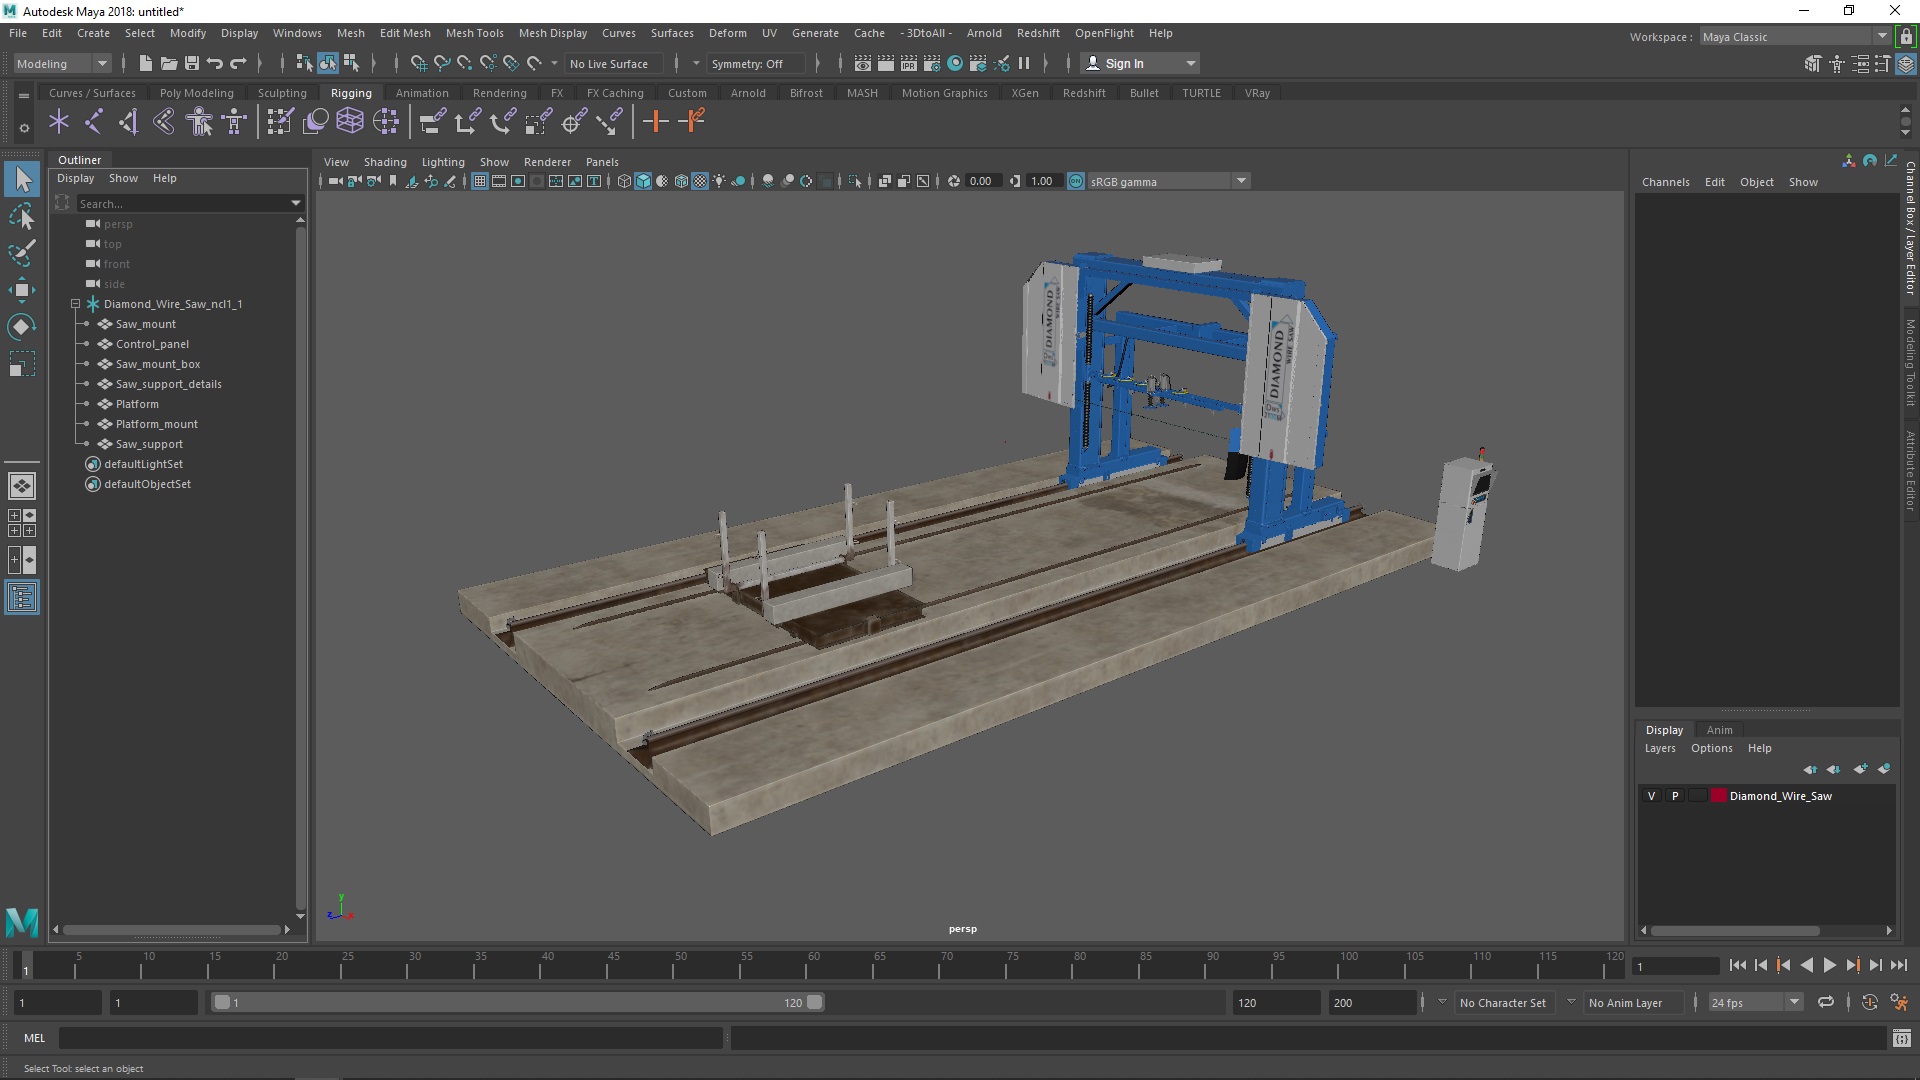Click the Create Locator shelf icon

tap(59, 122)
